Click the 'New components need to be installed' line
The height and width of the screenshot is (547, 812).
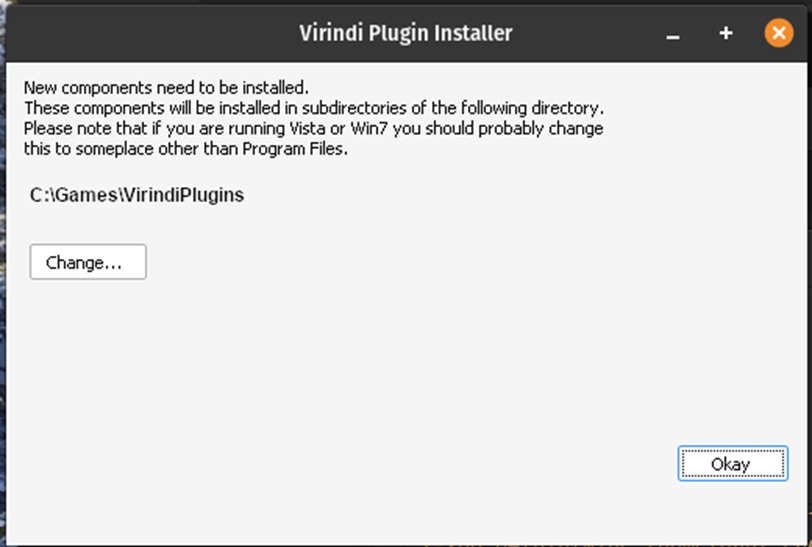pyautogui.click(x=166, y=87)
